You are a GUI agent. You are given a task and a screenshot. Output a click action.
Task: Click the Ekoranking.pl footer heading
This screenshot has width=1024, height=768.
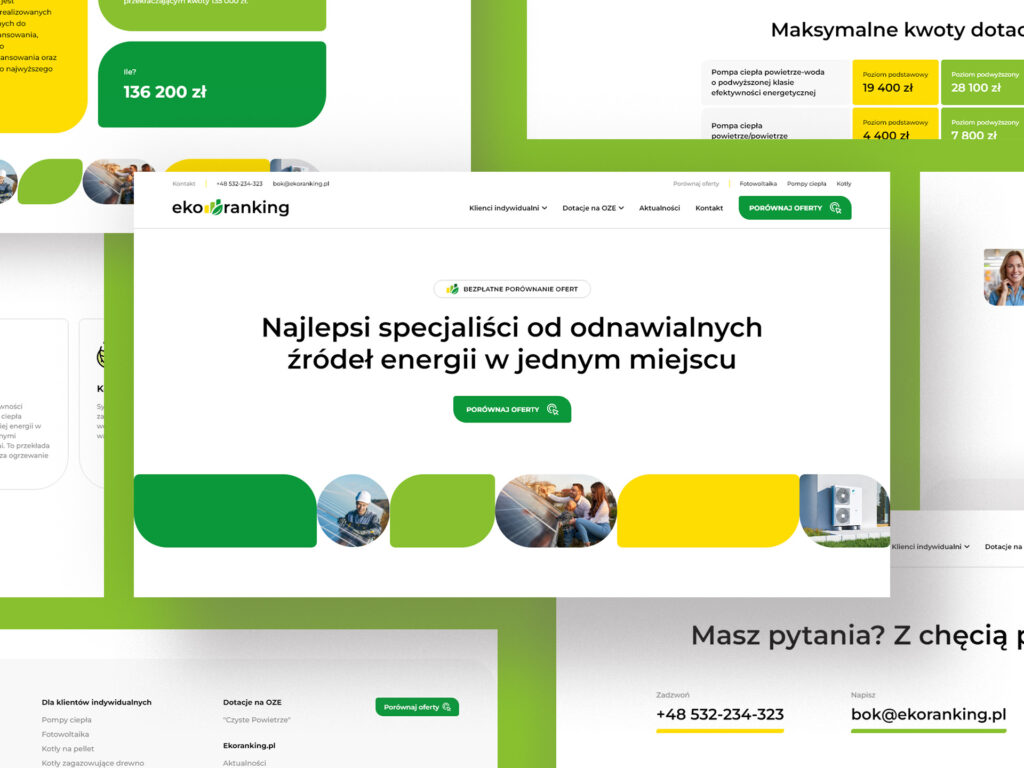tap(249, 746)
